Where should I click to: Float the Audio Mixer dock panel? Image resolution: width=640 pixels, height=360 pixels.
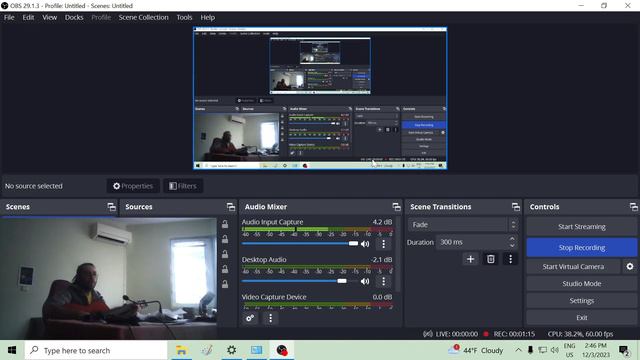point(396,207)
